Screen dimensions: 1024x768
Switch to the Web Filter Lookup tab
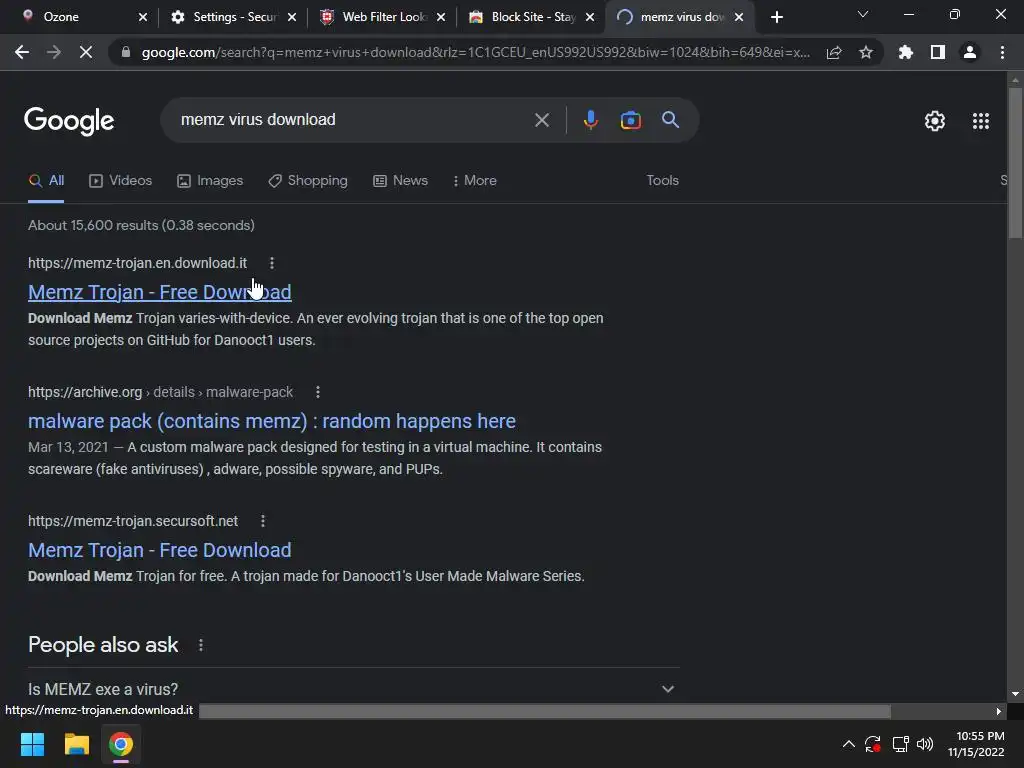pyautogui.click(x=383, y=17)
